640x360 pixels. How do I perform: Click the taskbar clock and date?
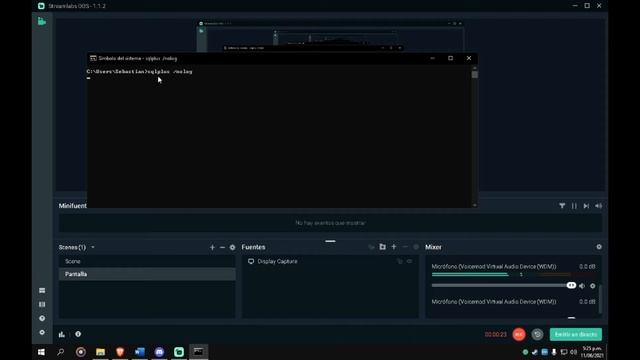click(x=592, y=352)
